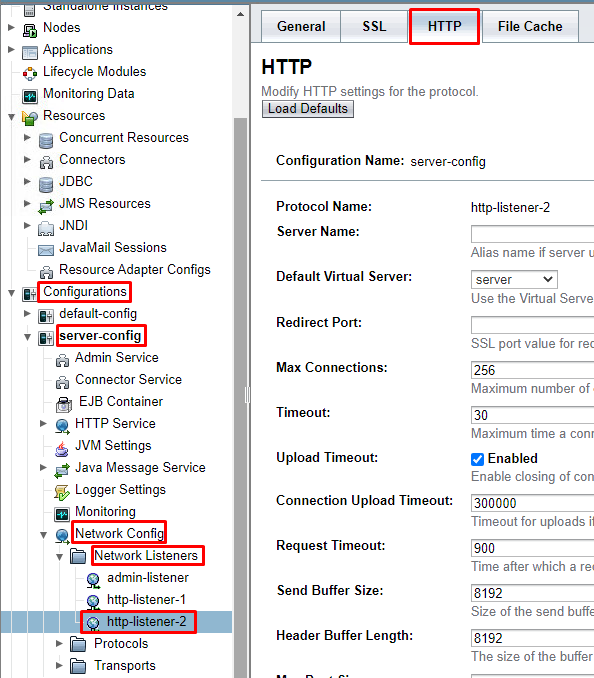Viewport: 594px width, 678px height.
Task: Expand the Protocols folder node
Action: point(60,643)
